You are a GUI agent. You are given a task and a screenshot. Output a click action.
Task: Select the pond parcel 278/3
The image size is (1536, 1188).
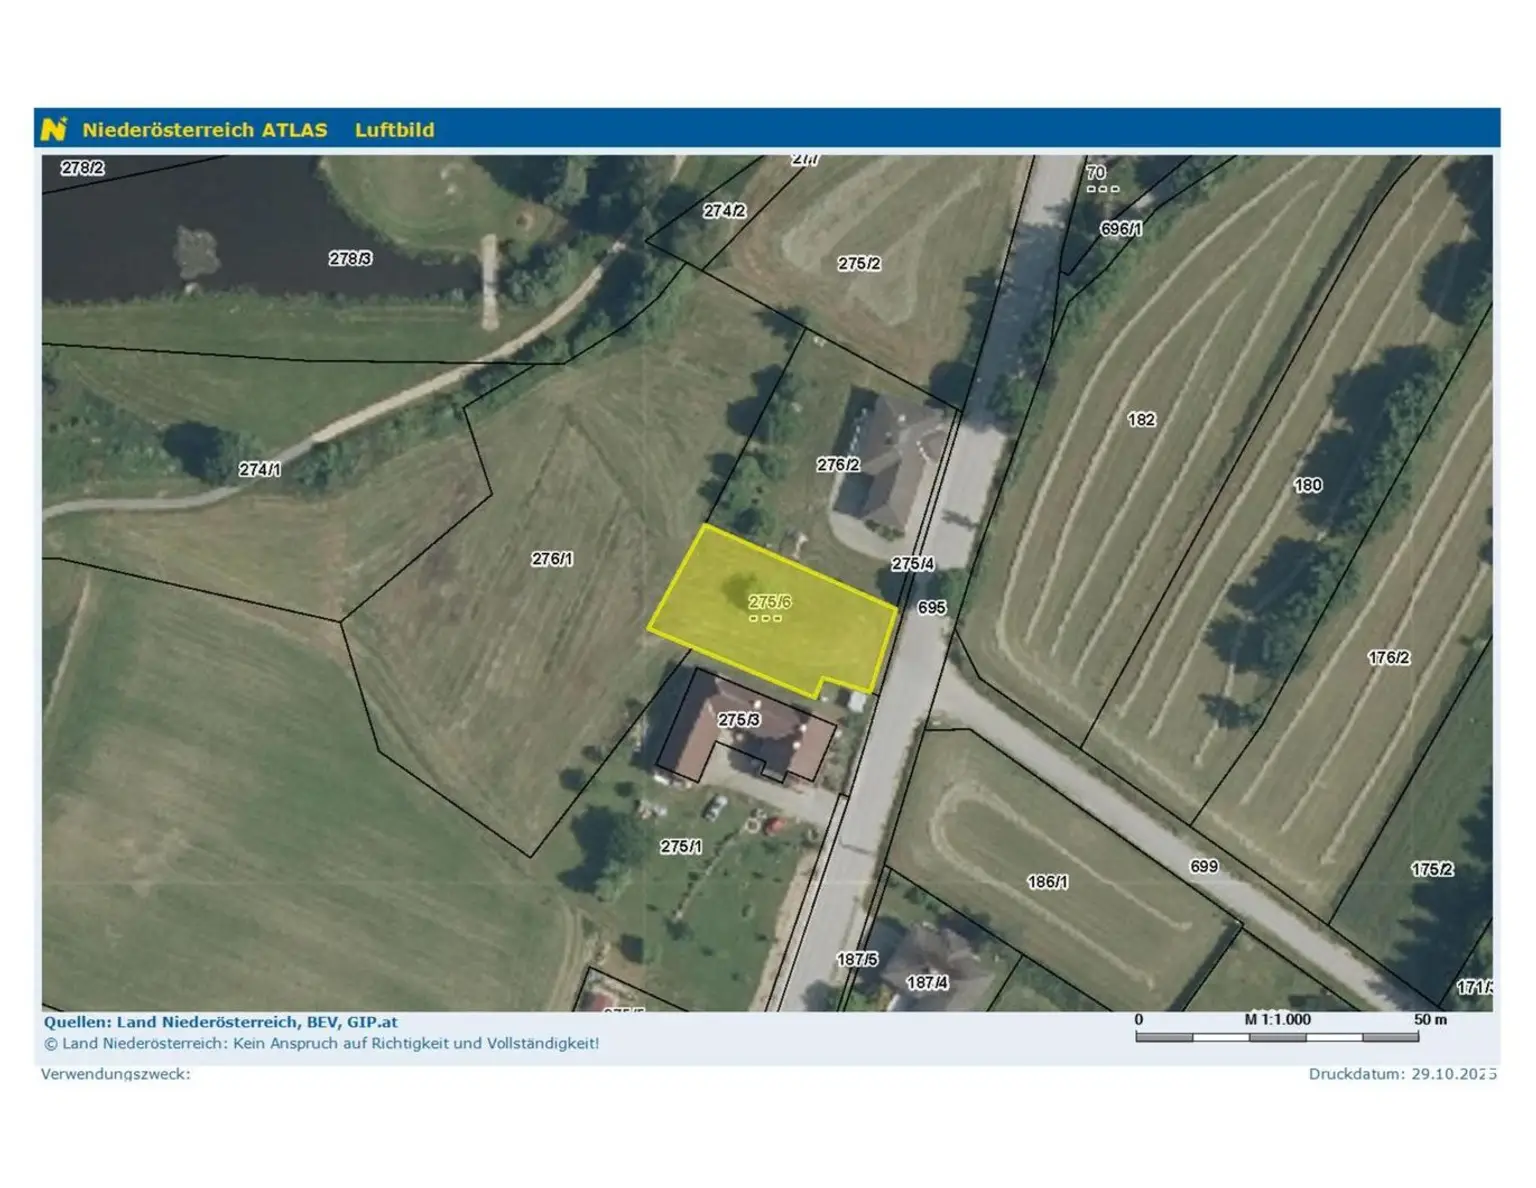pos(350,258)
